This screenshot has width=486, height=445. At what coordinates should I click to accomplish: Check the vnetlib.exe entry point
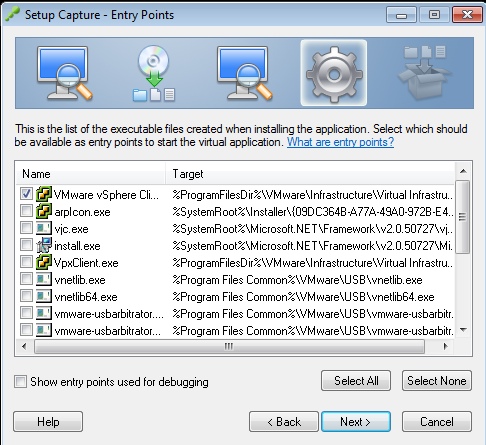tap(26, 279)
